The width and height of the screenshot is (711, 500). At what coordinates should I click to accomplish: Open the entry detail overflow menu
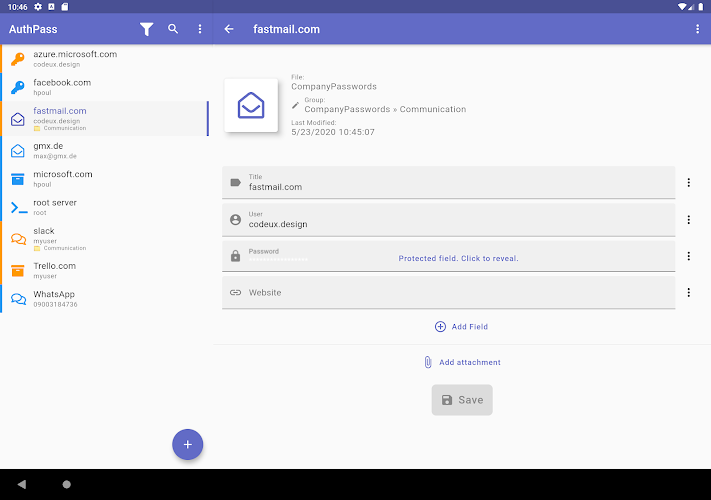pyautogui.click(x=697, y=29)
